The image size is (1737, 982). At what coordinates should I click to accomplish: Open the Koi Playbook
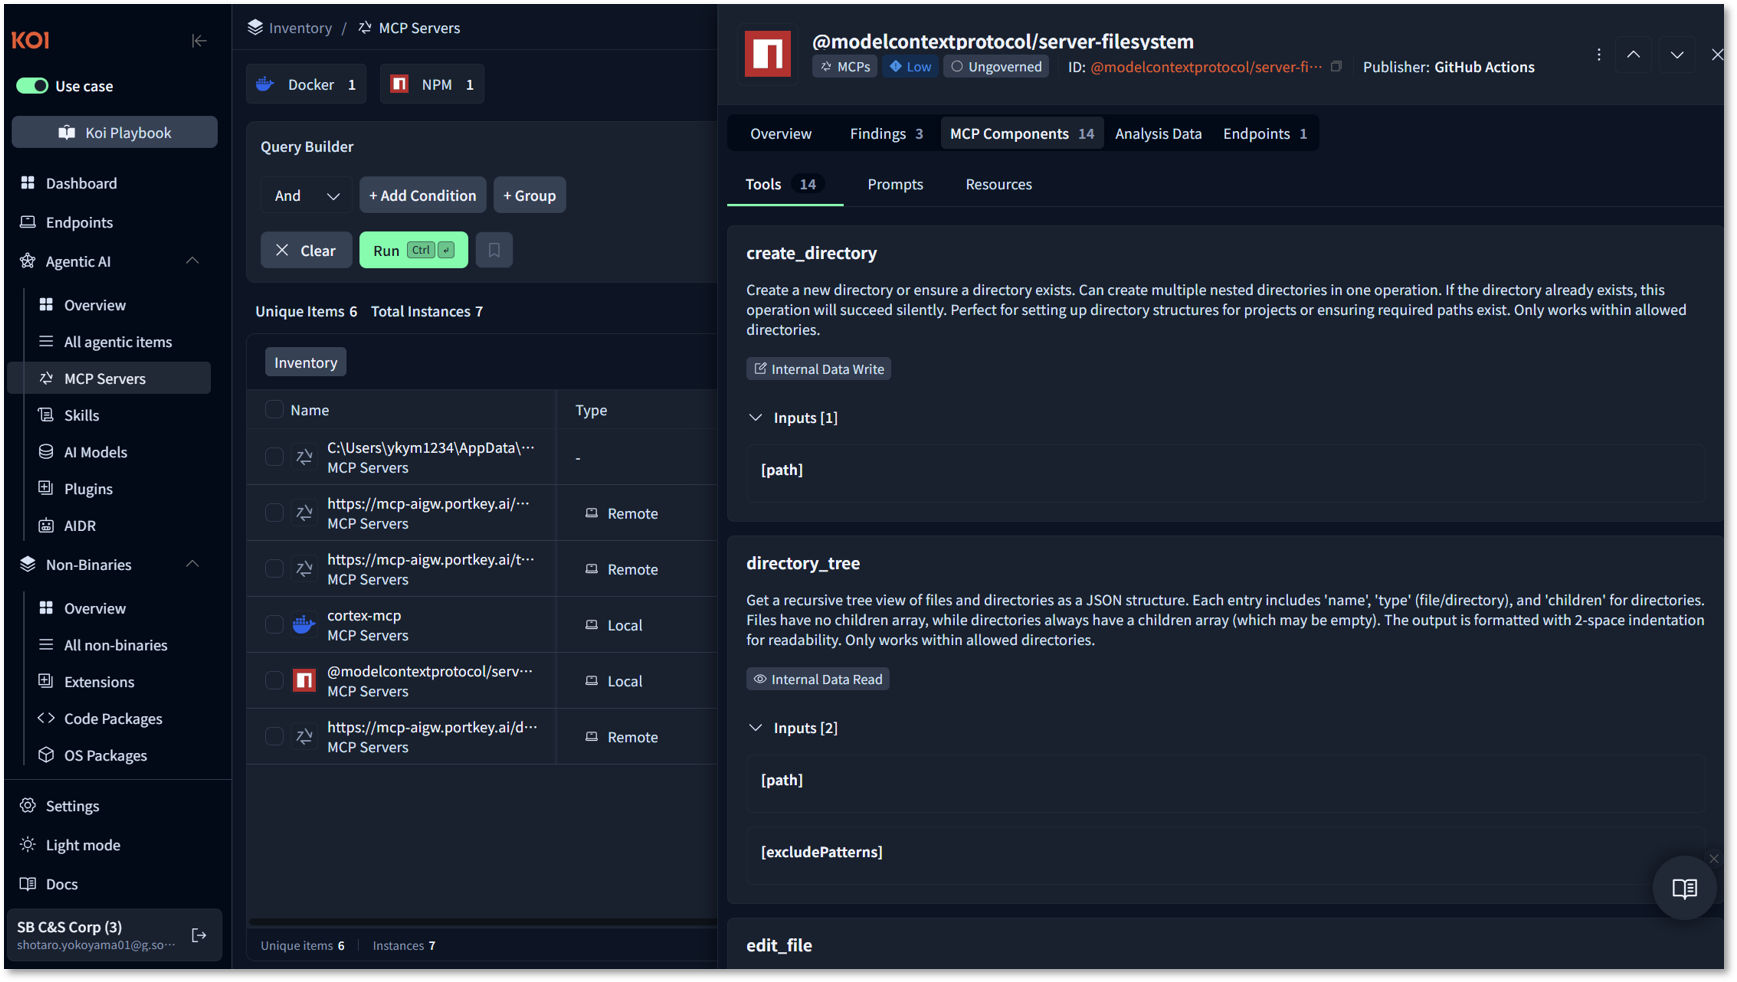pyautogui.click(x=114, y=132)
